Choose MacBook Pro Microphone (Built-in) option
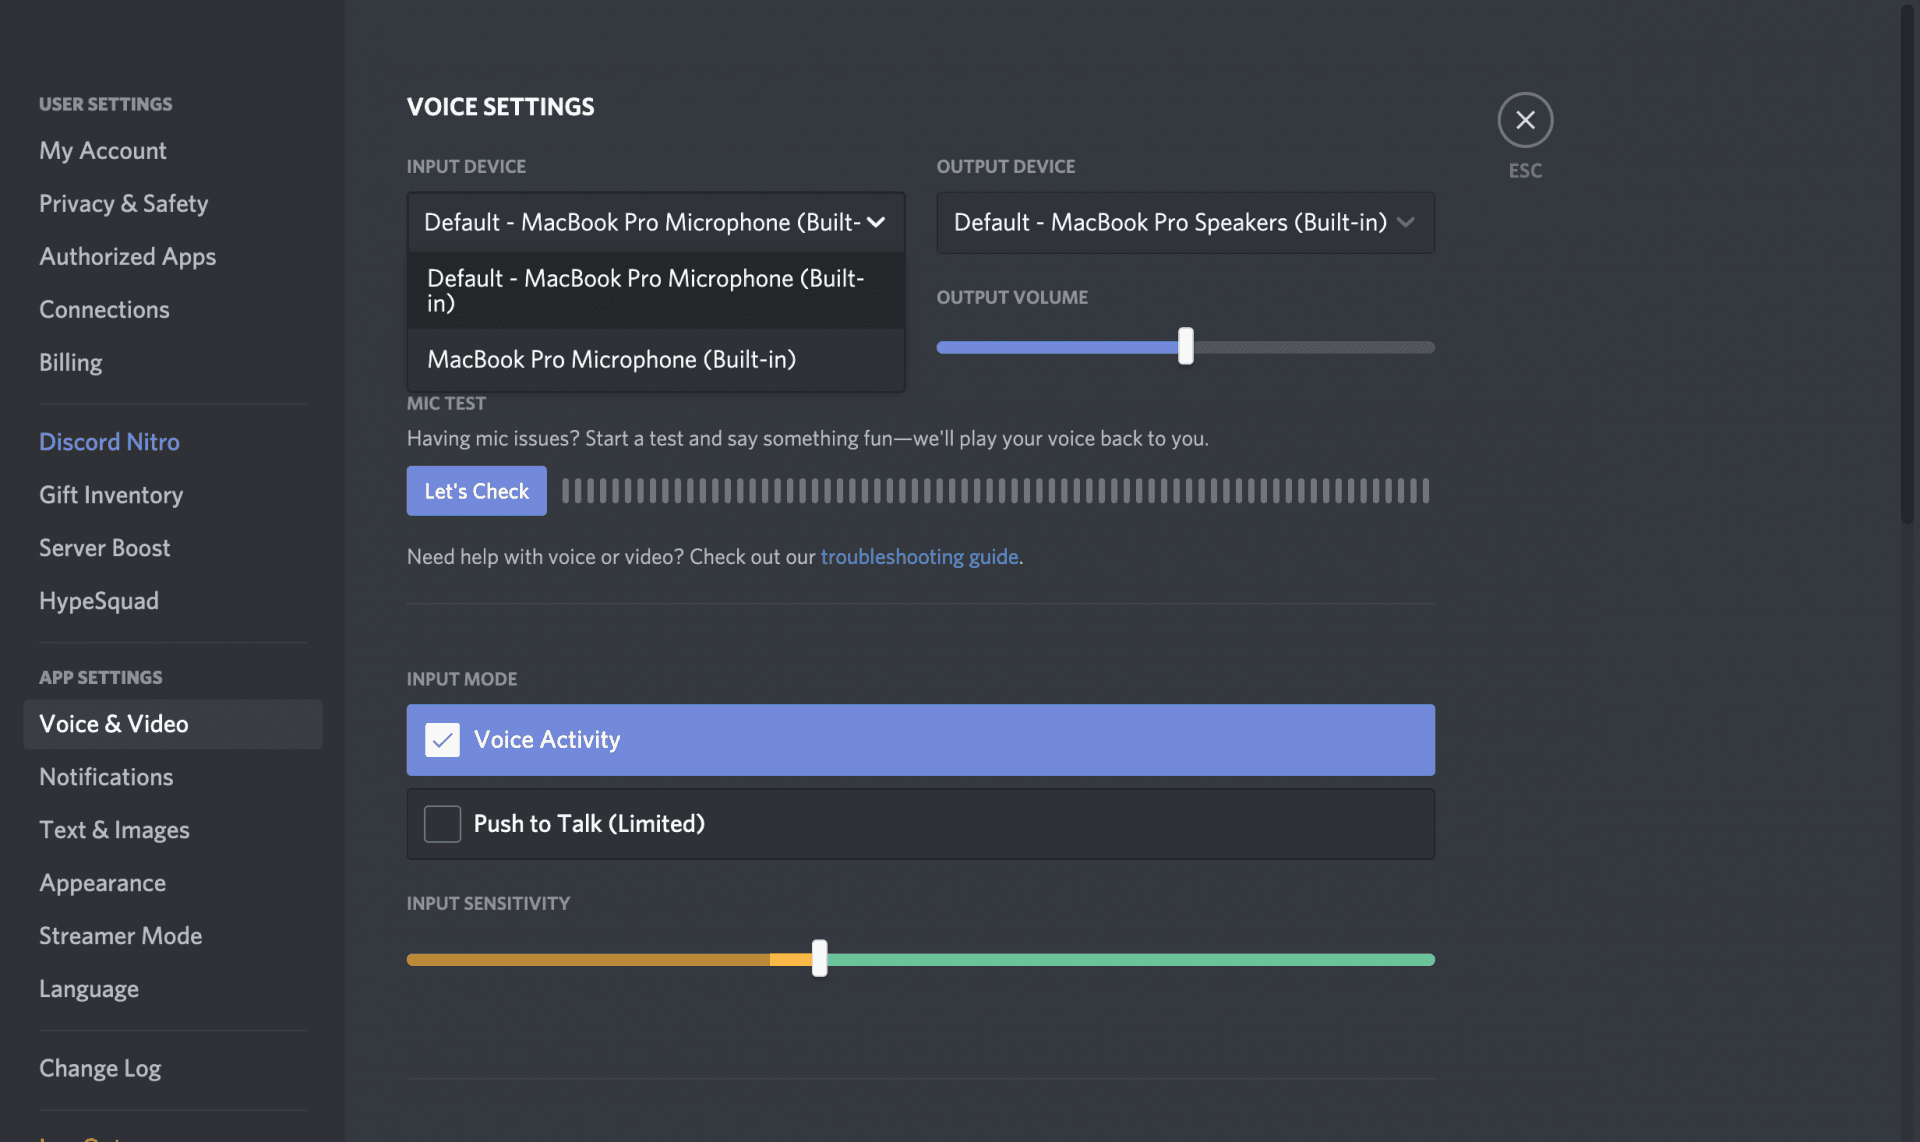Viewport: 1920px width, 1142px height. tap(656, 359)
